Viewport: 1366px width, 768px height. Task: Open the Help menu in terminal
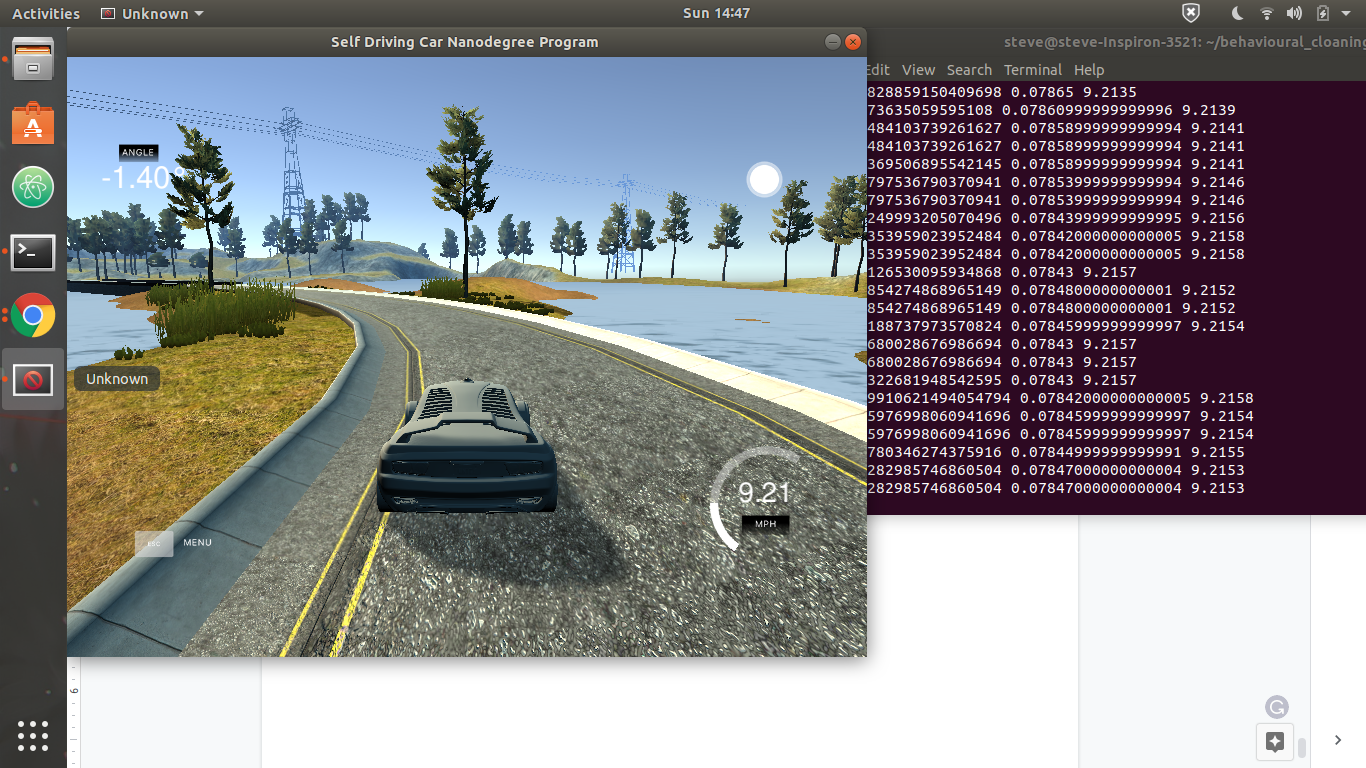(x=1089, y=70)
